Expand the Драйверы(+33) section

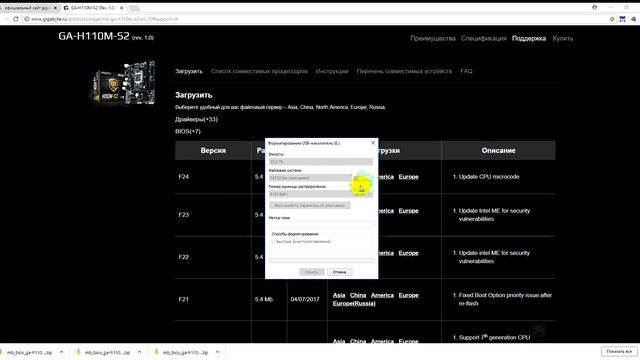coord(196,119)
